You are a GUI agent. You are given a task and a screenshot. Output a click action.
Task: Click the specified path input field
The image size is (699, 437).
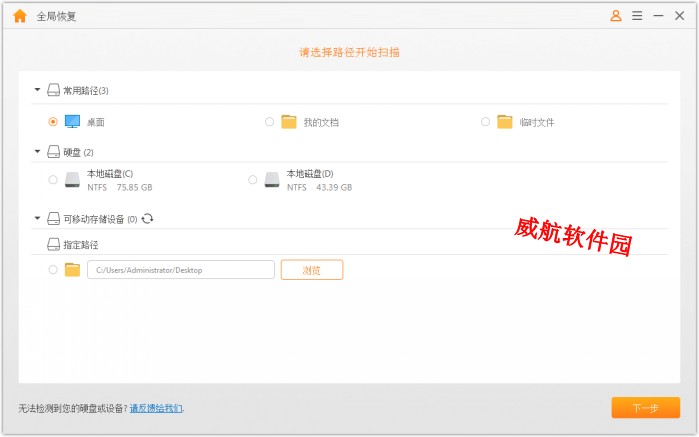coord(180,270)
